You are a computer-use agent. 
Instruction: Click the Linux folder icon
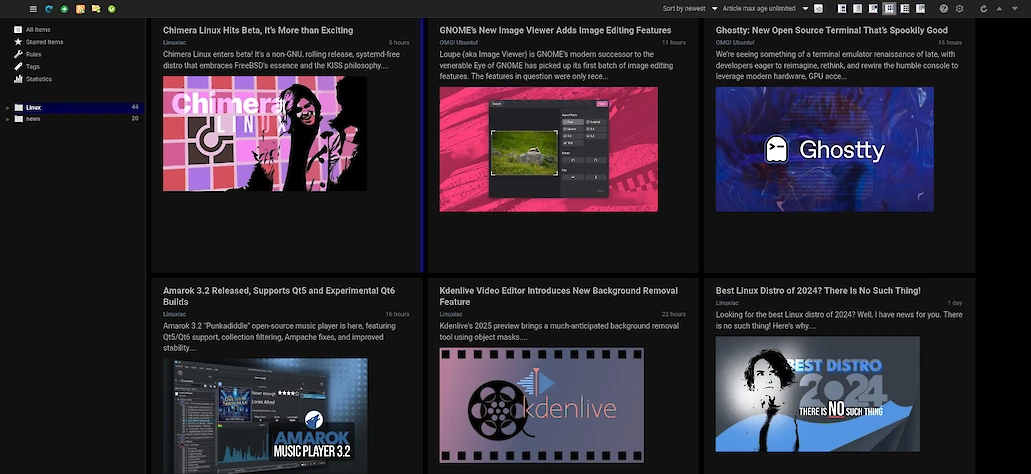pyautogui.click(x=18, y=107)
